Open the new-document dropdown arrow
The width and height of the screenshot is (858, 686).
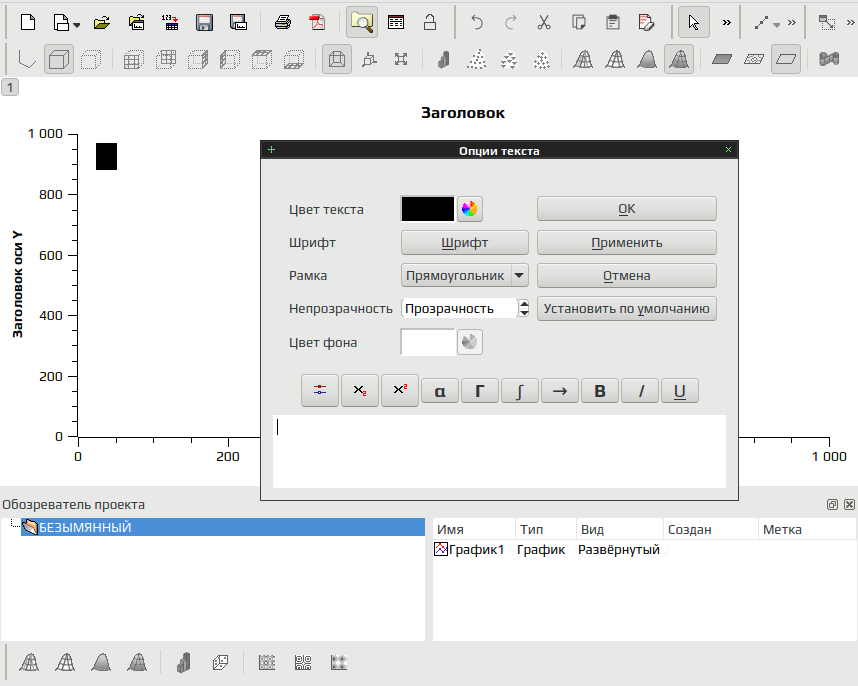click(77, 25)
